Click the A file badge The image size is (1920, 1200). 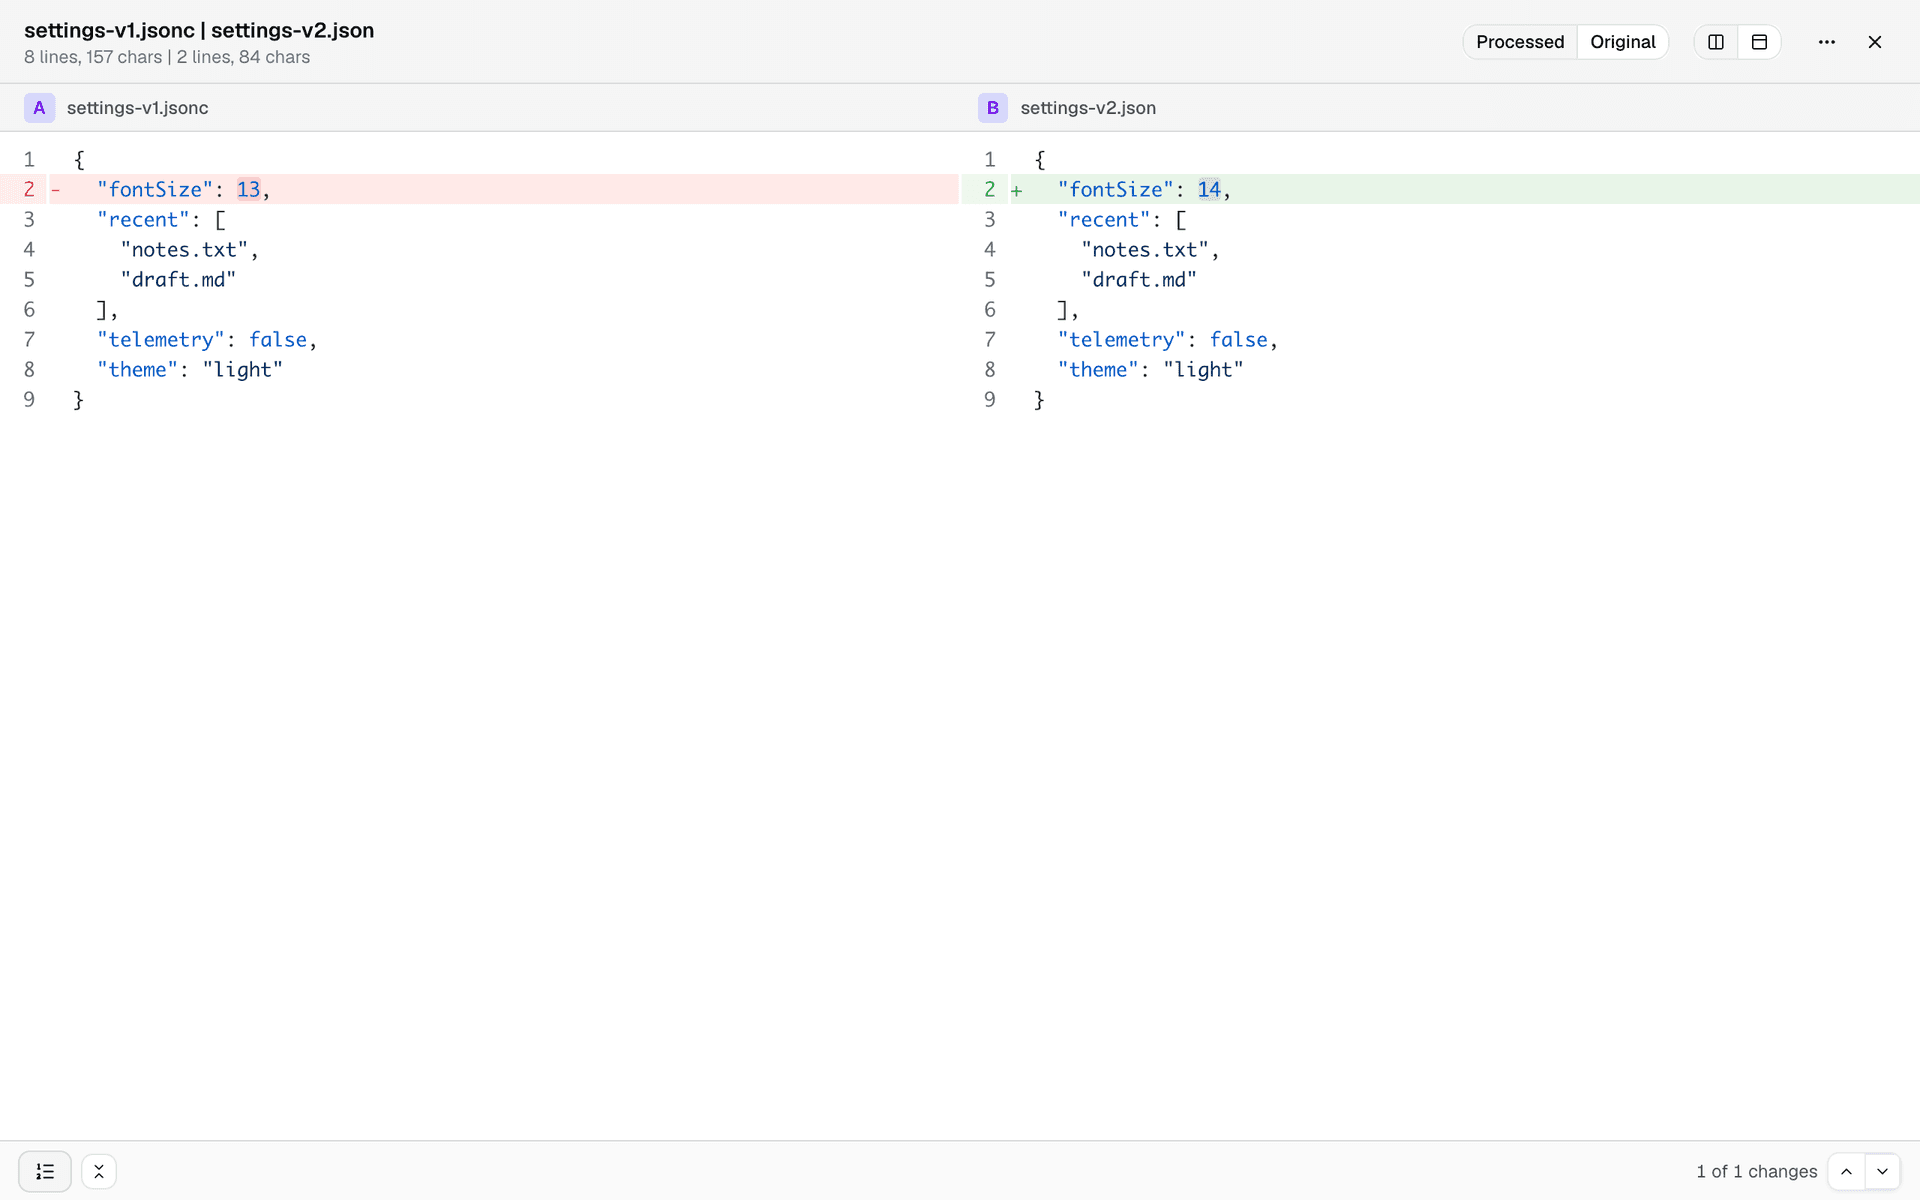(39, 108)
